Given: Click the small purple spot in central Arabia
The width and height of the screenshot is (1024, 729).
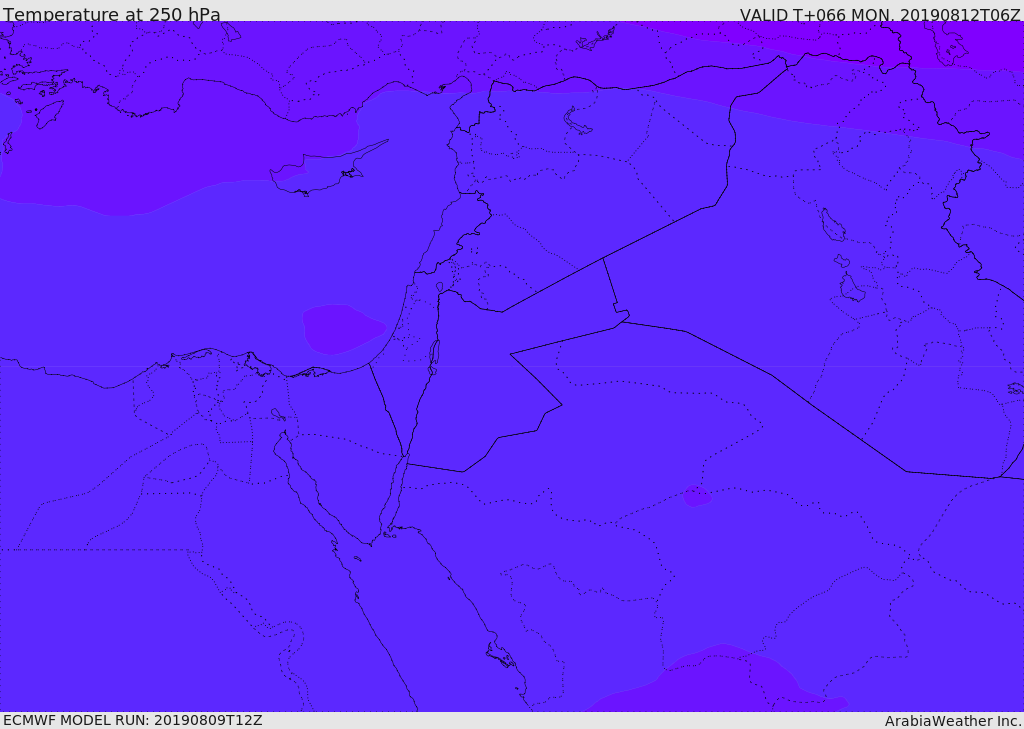Looking at the screenshot, I should click(696, 496).
